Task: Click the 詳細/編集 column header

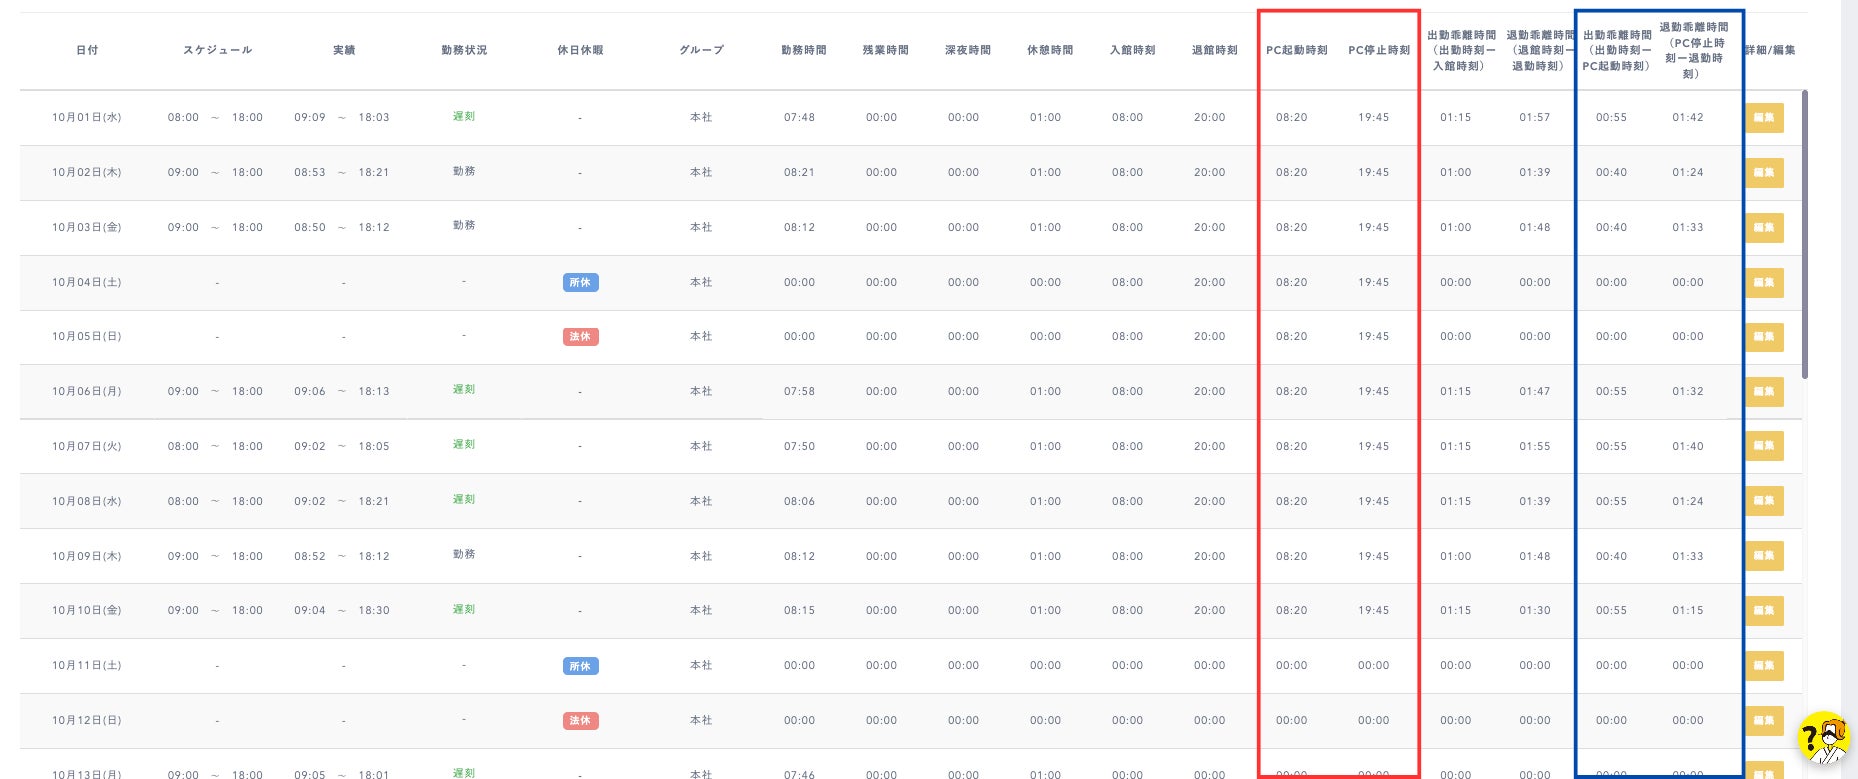Action: point(1770,50)
